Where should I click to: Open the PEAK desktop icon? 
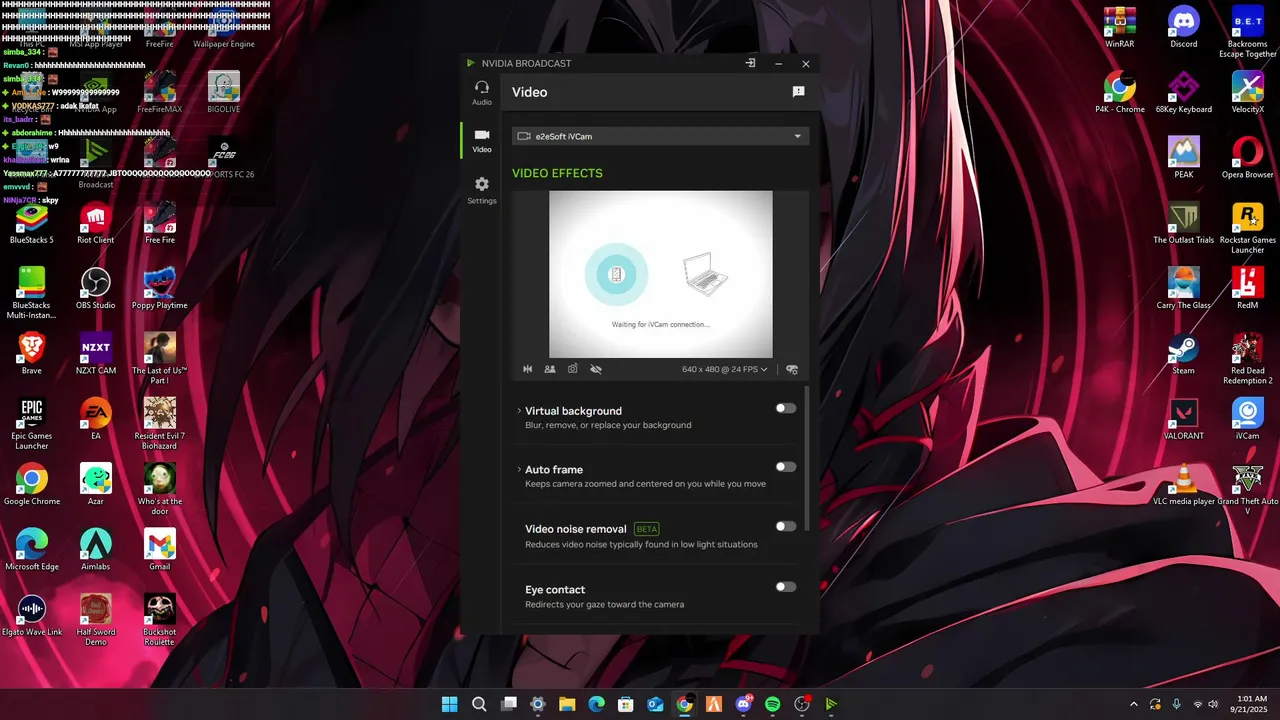[x=1184, y=158]
